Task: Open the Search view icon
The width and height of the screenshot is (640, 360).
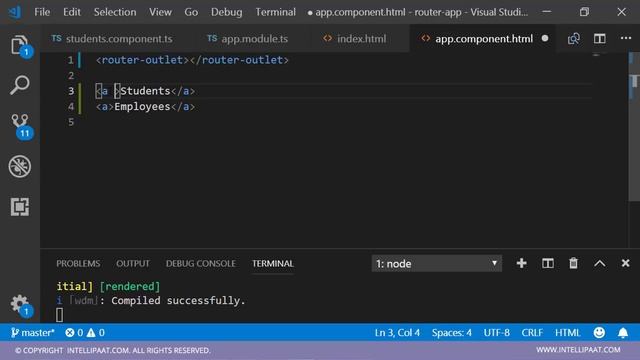Action: pyautogui.click(x=20, y=85)
